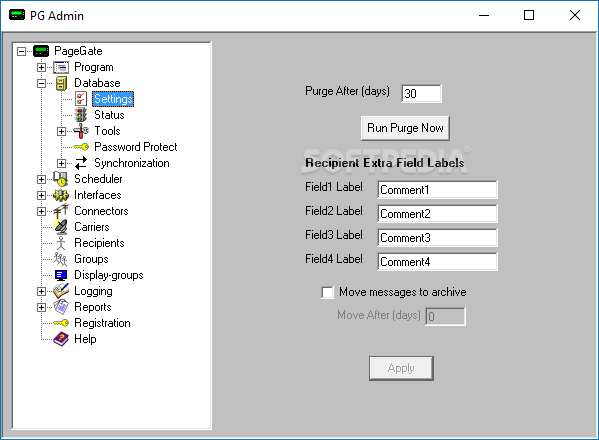Image resolution: width=599 pixels, height=440 pixels.
Task: Select the Connectors tree label
Action: pos(101,211)
